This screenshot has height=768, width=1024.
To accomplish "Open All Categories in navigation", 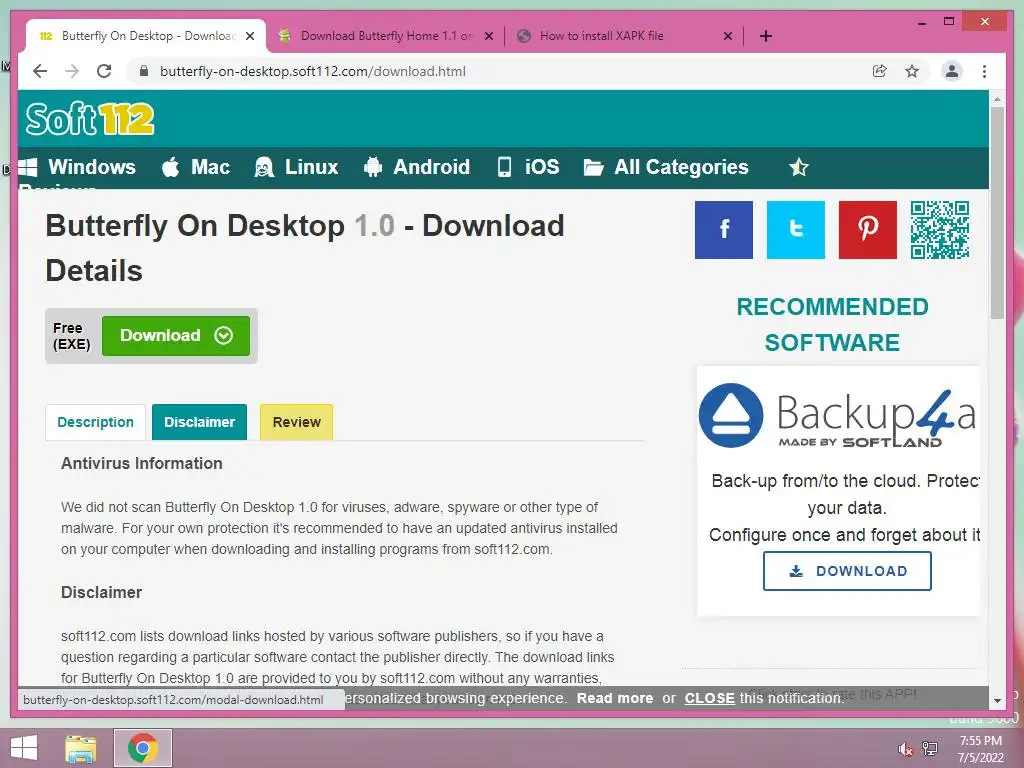I will pyautogui.click(x=666, y=167).
